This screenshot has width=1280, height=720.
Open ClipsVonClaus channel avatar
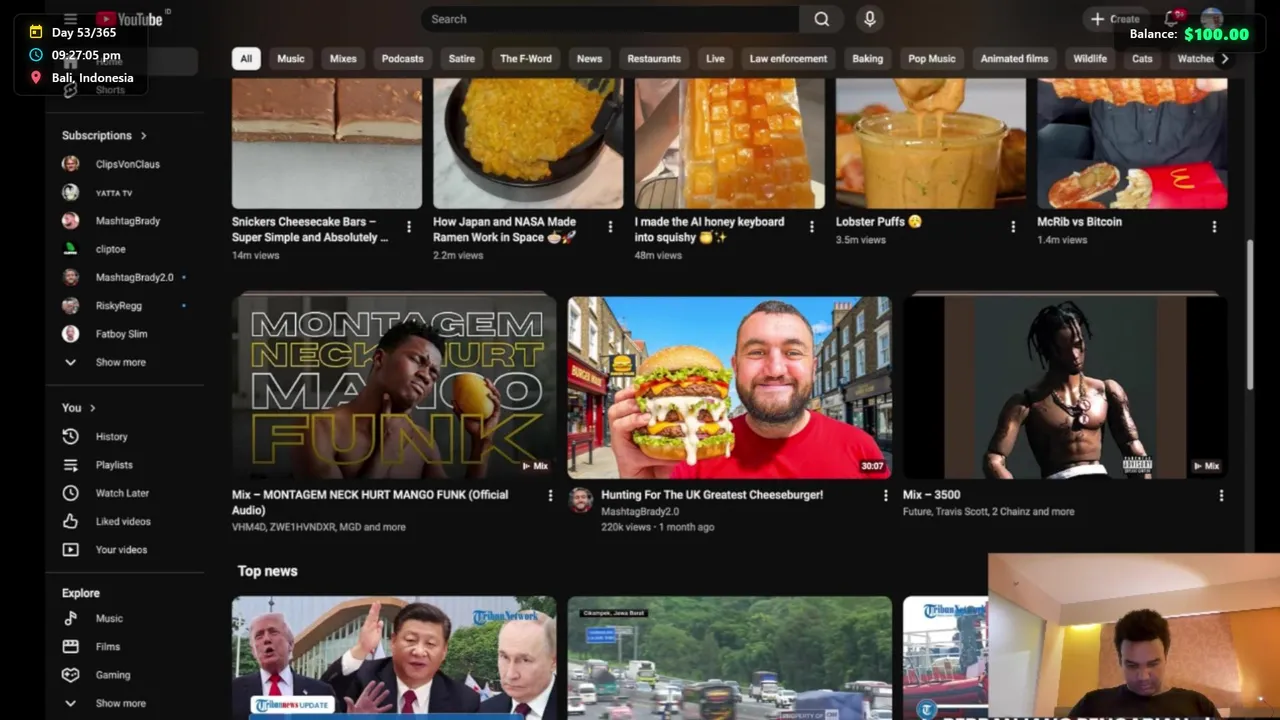pyautogui.click(x=70, y=164)
